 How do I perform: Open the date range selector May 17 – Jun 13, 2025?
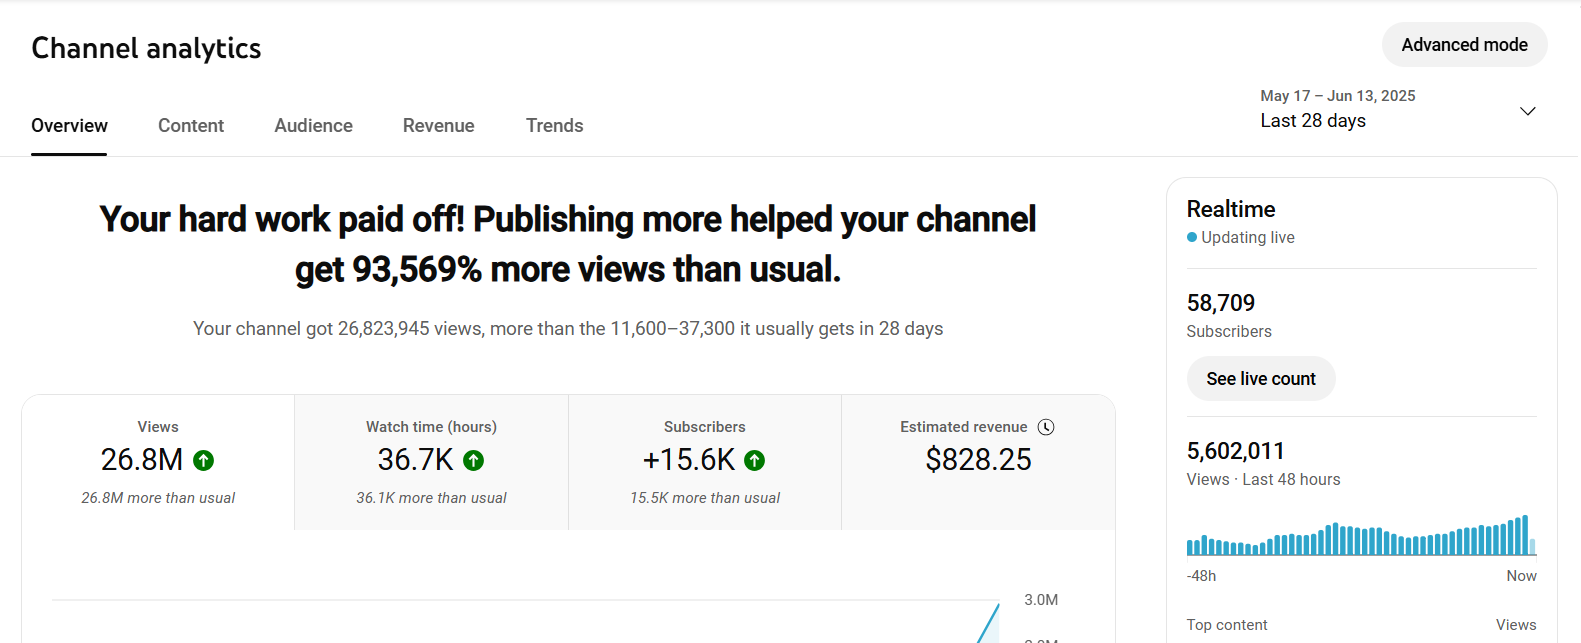[x=1398, y=109]
